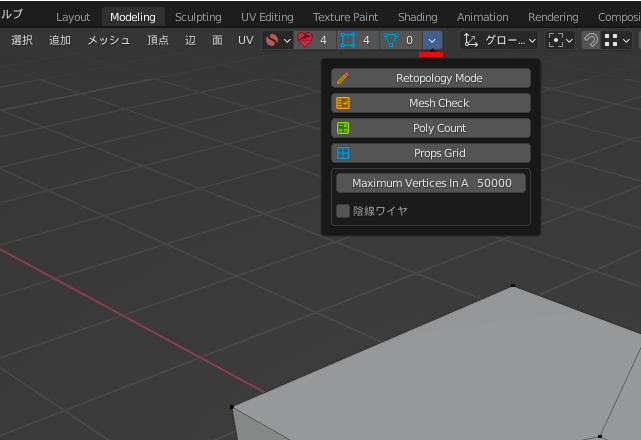Click the pencil icon on Retopology Mode

343,78
